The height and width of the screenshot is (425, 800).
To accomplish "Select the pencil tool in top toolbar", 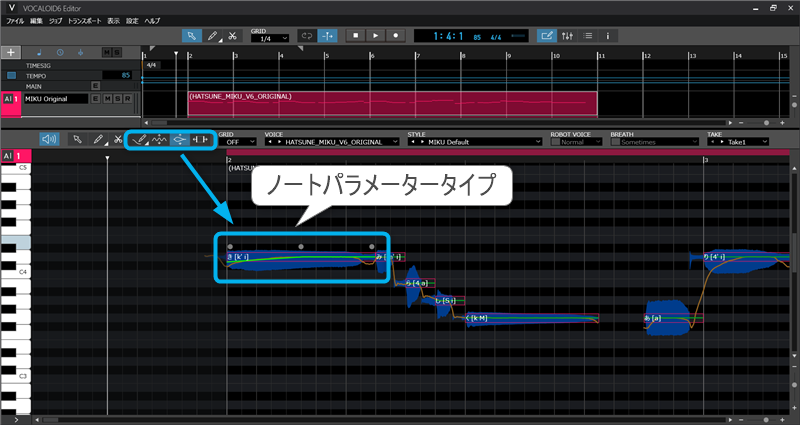I will 212,36.
